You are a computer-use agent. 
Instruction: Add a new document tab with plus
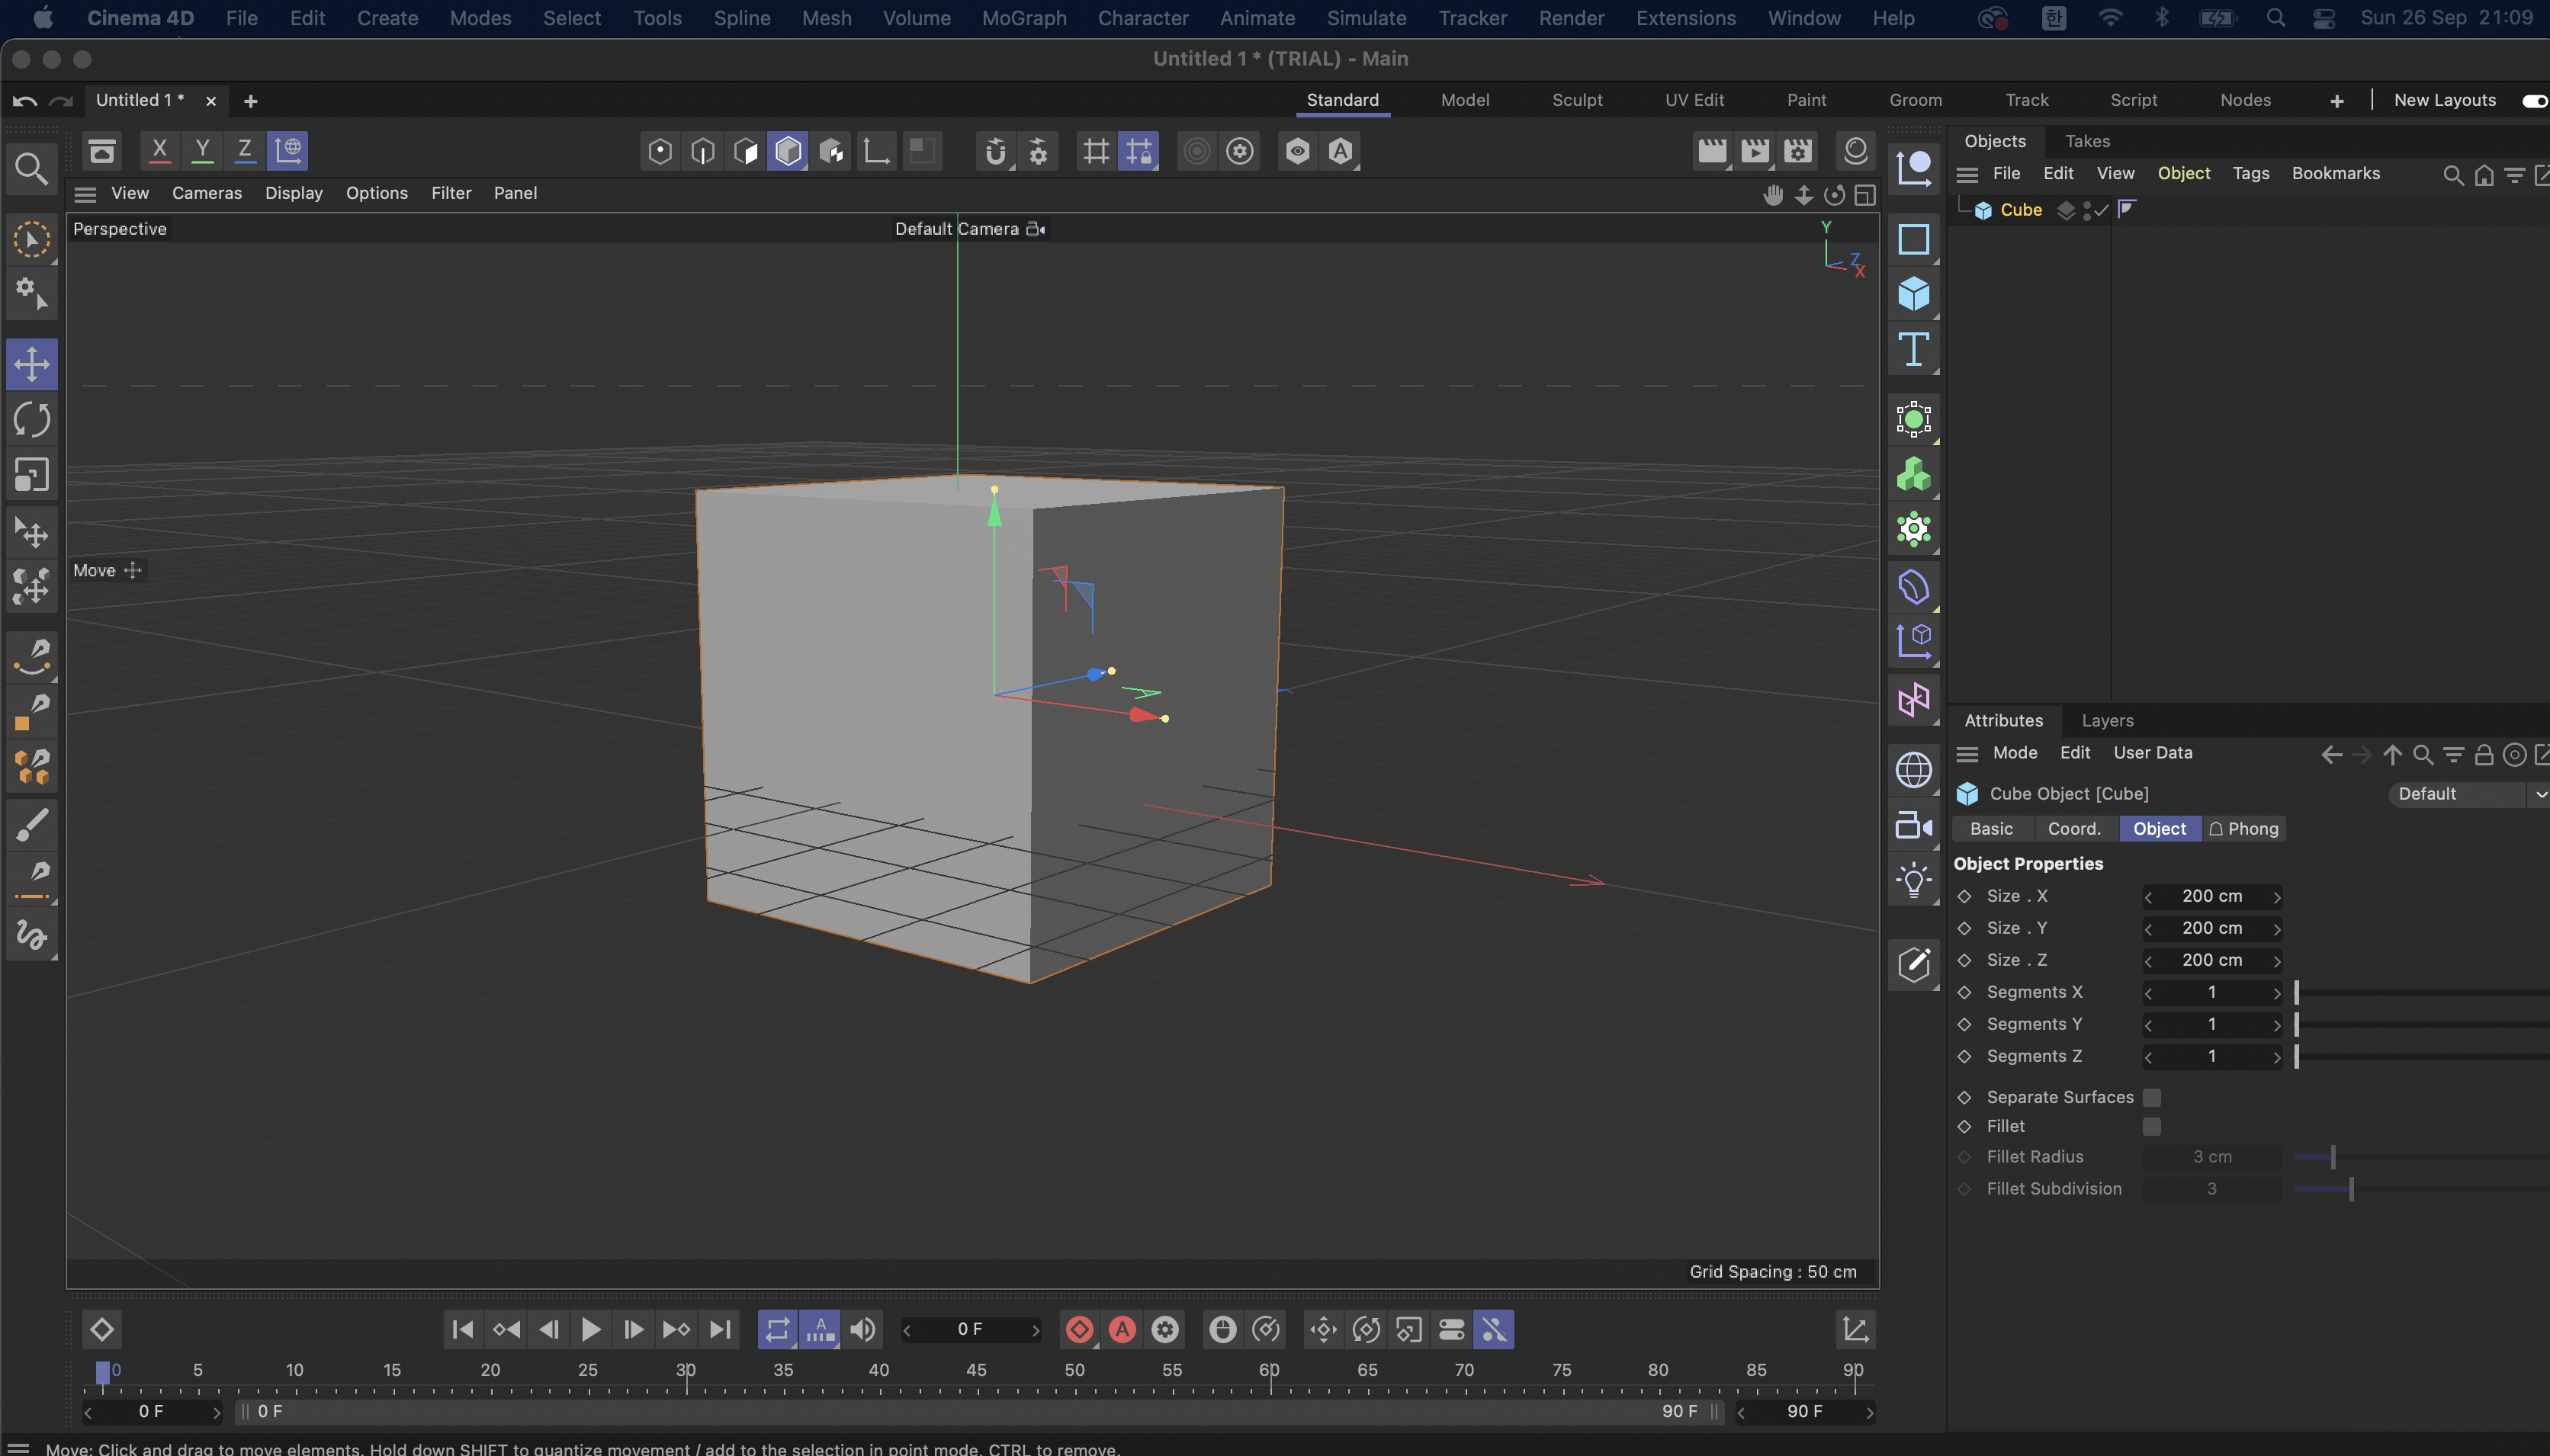251,101
